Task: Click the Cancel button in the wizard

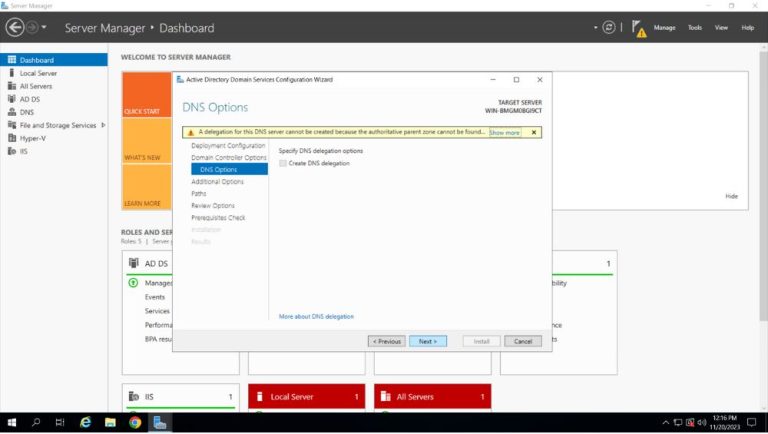Action: 523,341
